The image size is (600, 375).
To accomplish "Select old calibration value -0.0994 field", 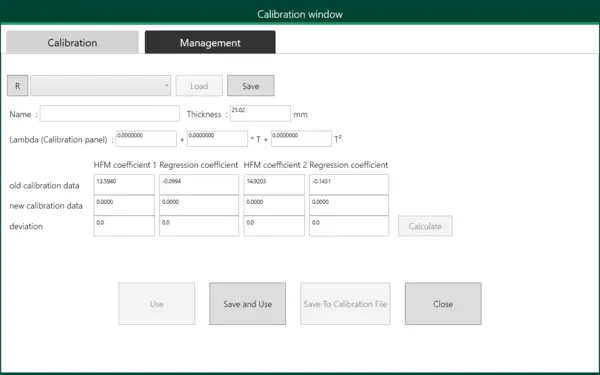I will (199, 185).
